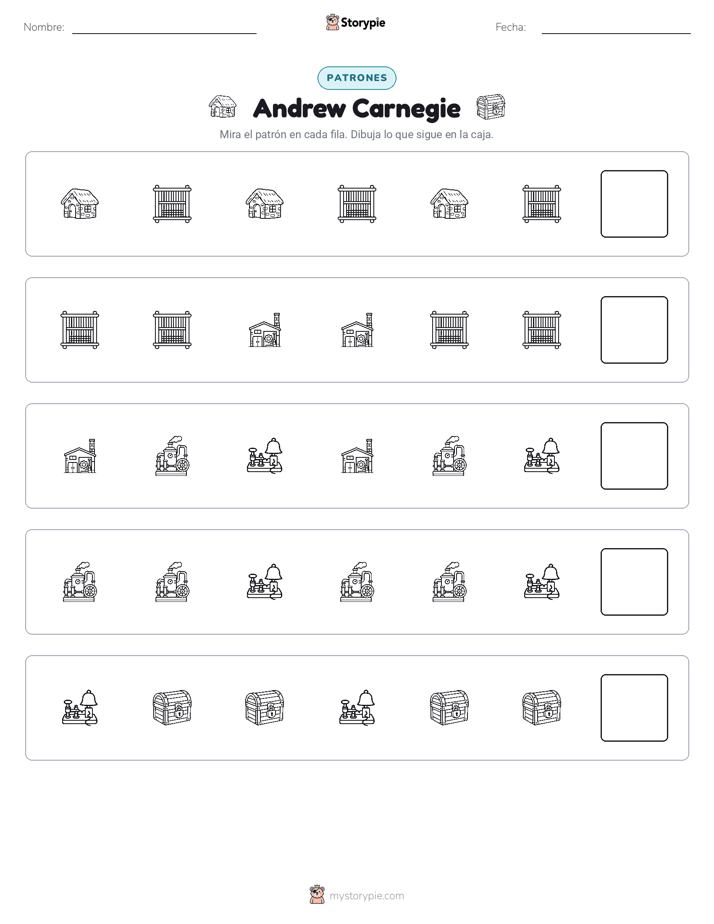Select the last telegraph bell in row three
Screen dimensions: 714x924
tap(541, 456)
